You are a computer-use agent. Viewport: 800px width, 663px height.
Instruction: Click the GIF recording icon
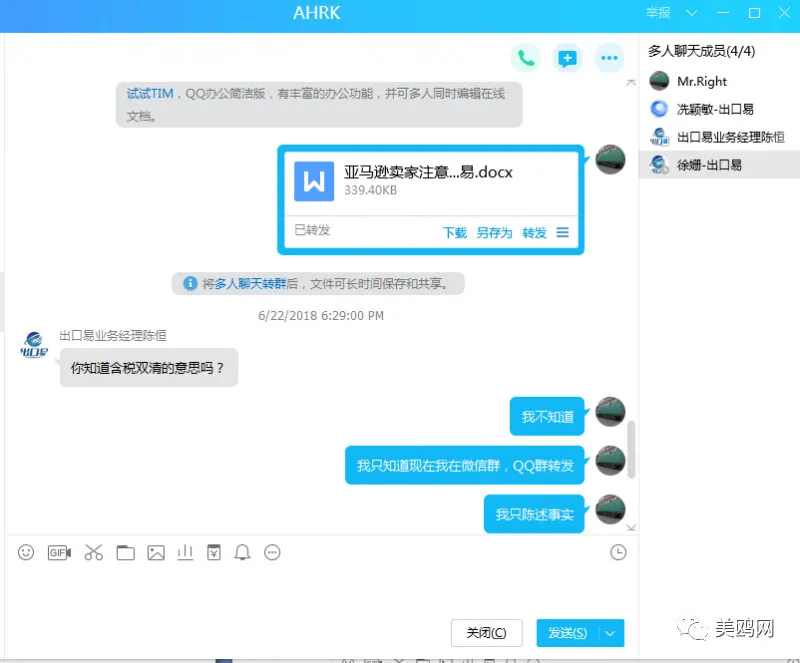click(59, 552)
